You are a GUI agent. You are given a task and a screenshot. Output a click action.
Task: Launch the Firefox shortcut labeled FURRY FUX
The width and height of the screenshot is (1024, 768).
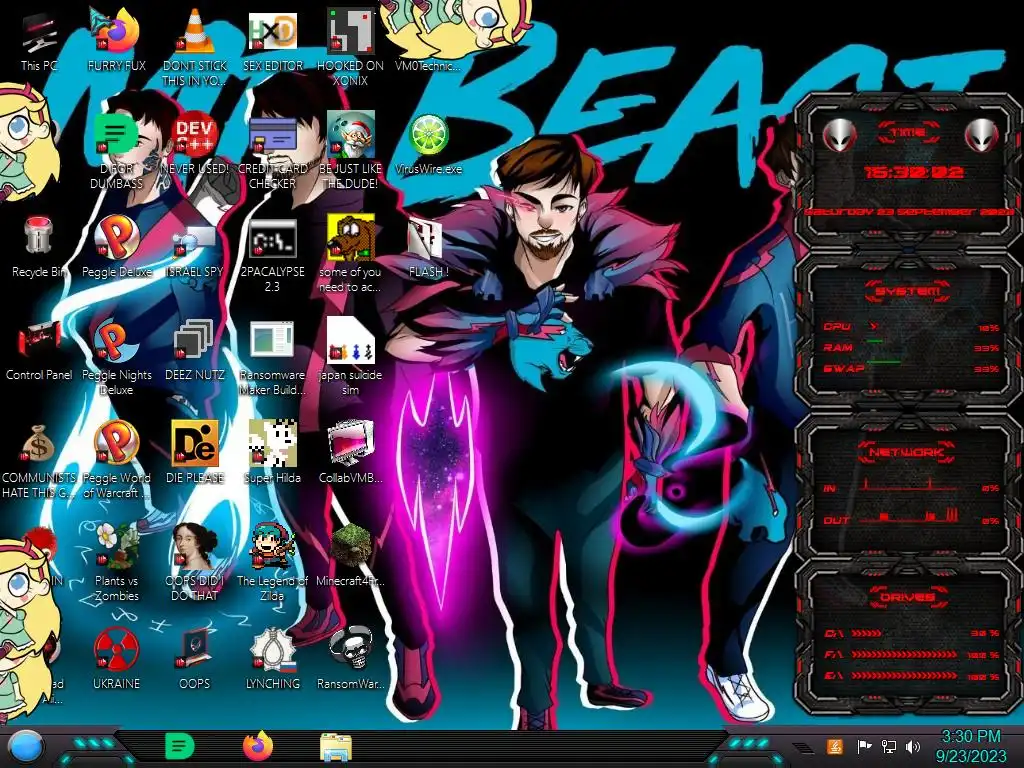tap(116, 40)
